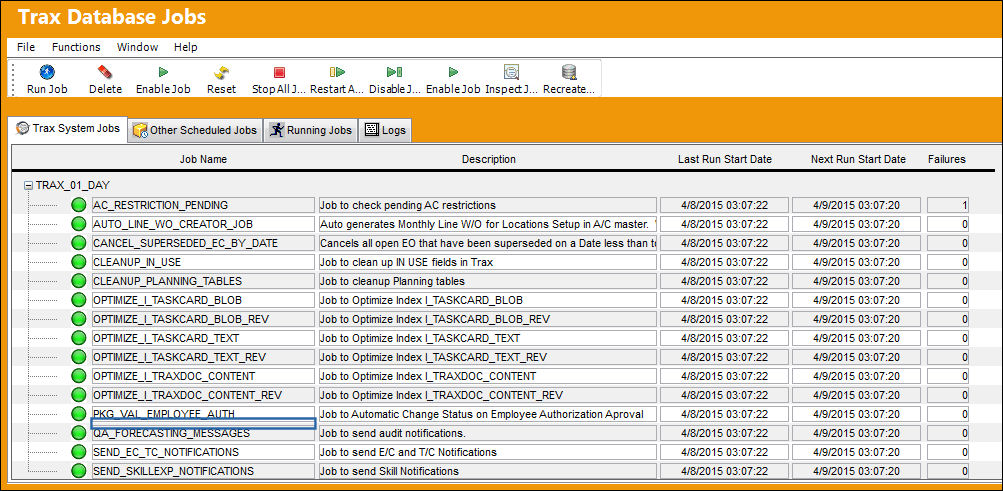The height and width of the screenshot is (491, 1003).
Task: Click green status icon for OPTIMIZE_I_TASKCARD_BLOB_REV
Action: point(79,319)
